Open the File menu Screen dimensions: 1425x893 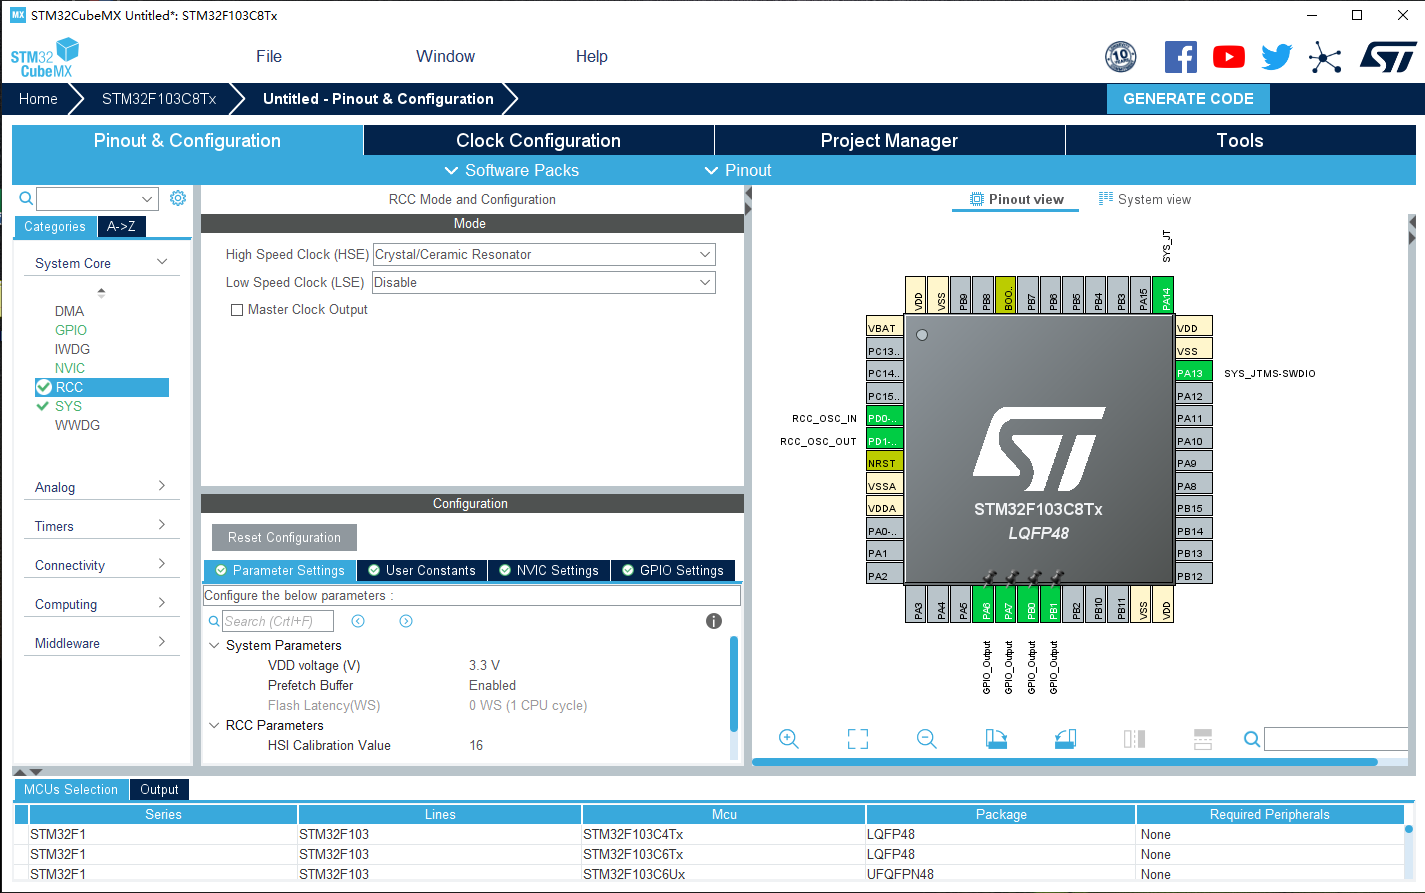(269, 56)
